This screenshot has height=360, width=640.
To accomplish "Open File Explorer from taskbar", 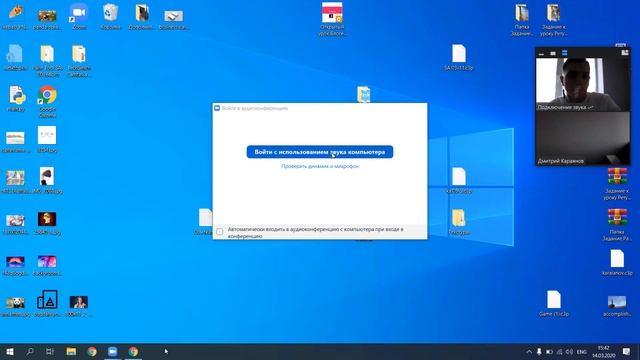I will 71,351.
